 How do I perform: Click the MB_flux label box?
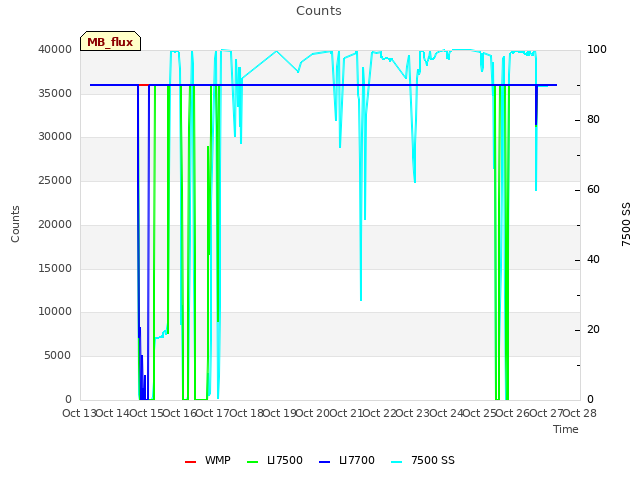point(110,41)
